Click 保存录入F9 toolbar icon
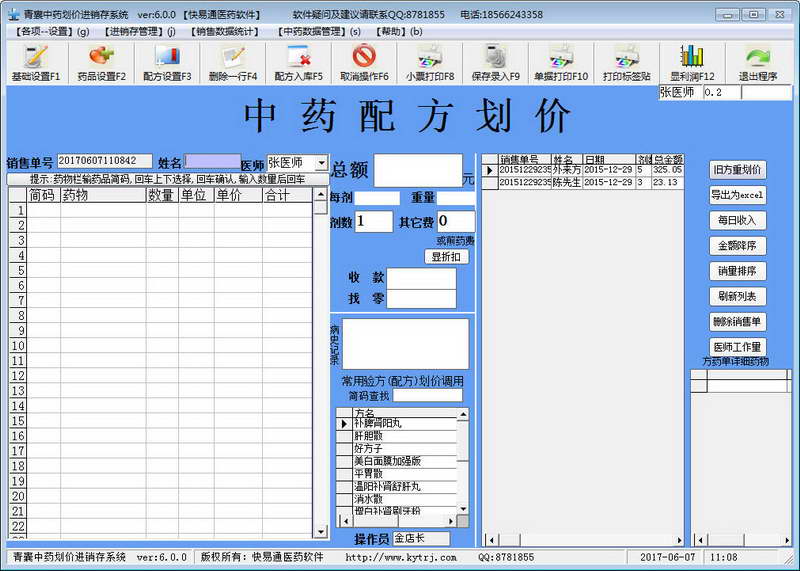Screen dimensions: 800x571 tap(496, 63)
